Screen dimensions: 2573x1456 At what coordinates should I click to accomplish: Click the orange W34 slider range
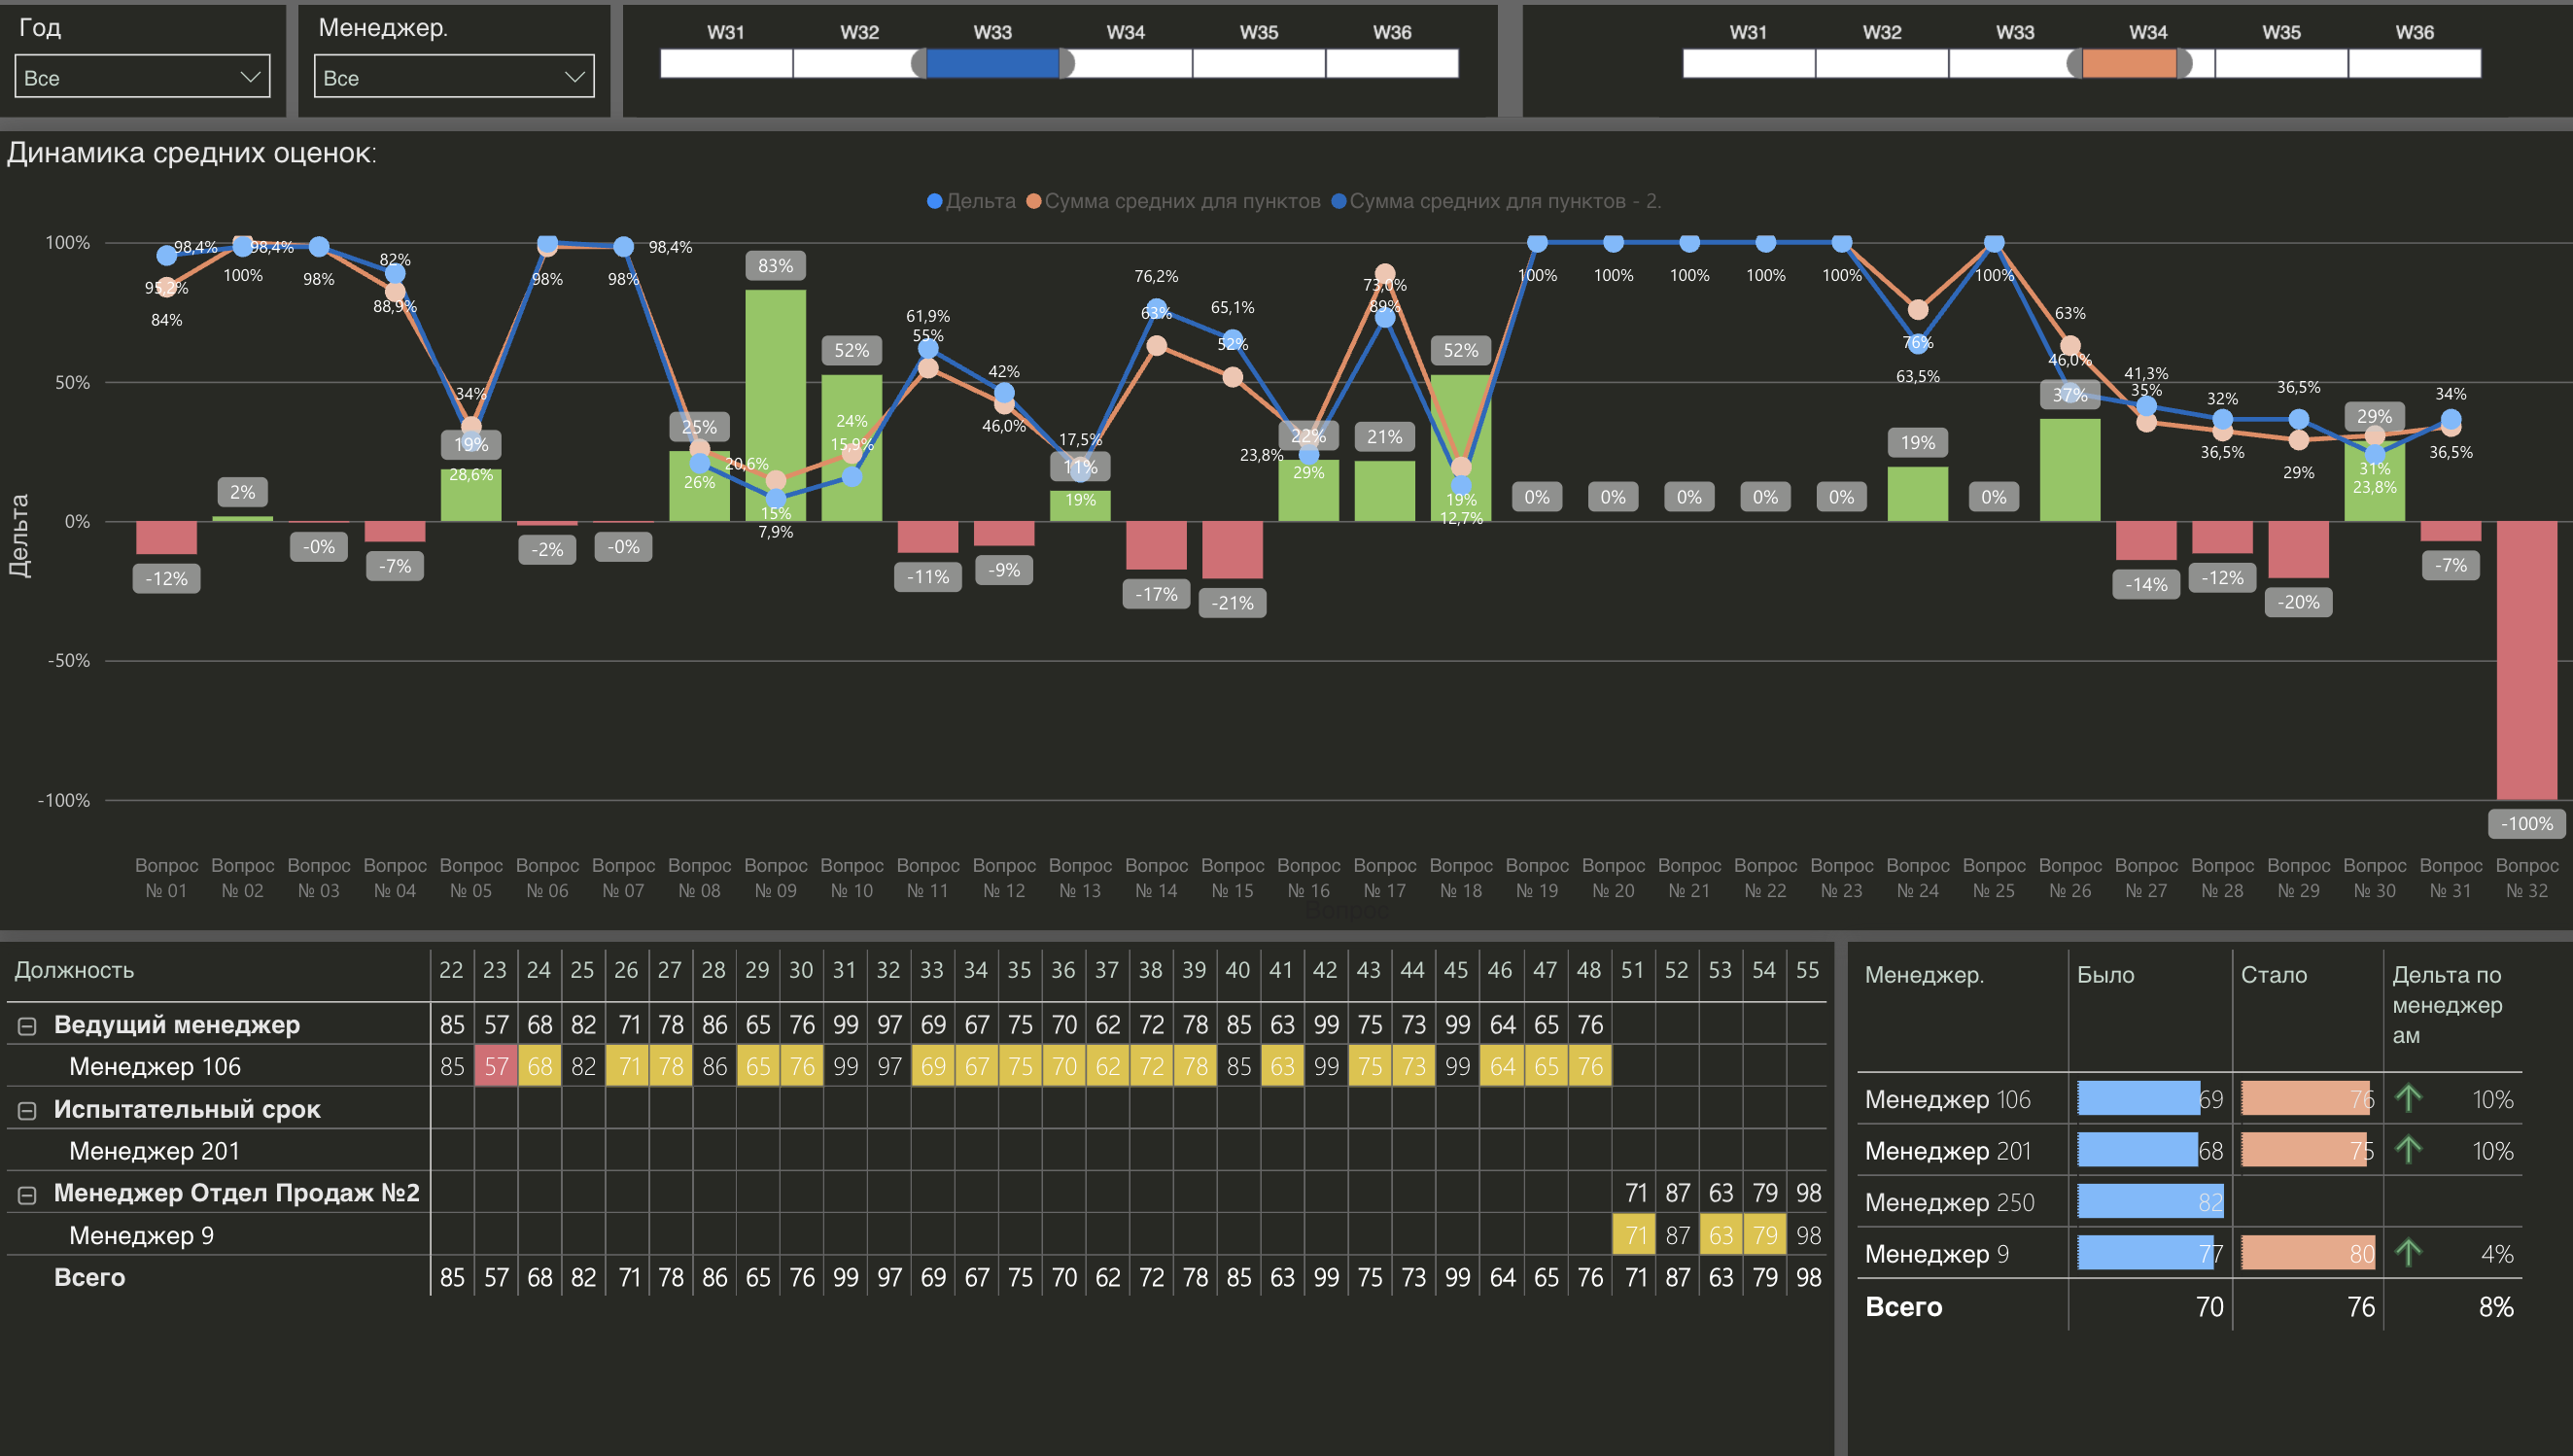pos(2129,64)
